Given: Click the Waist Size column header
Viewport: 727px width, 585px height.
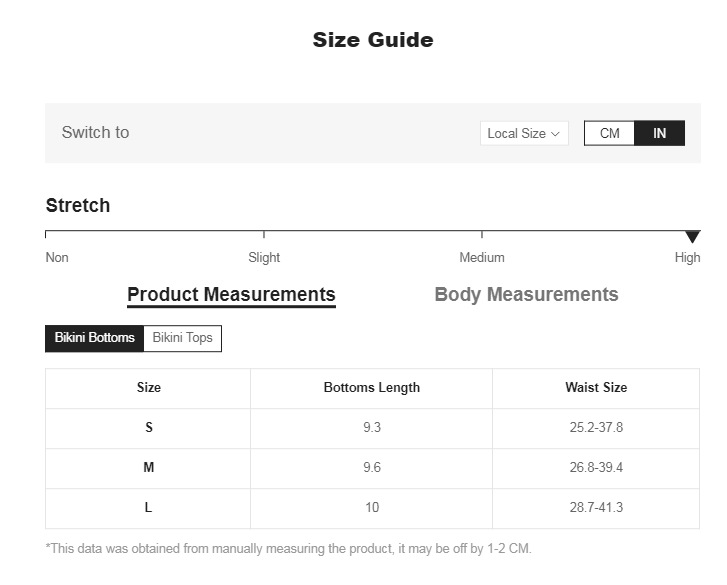Looking at the screenshot, I should click(x=596, y=388).
